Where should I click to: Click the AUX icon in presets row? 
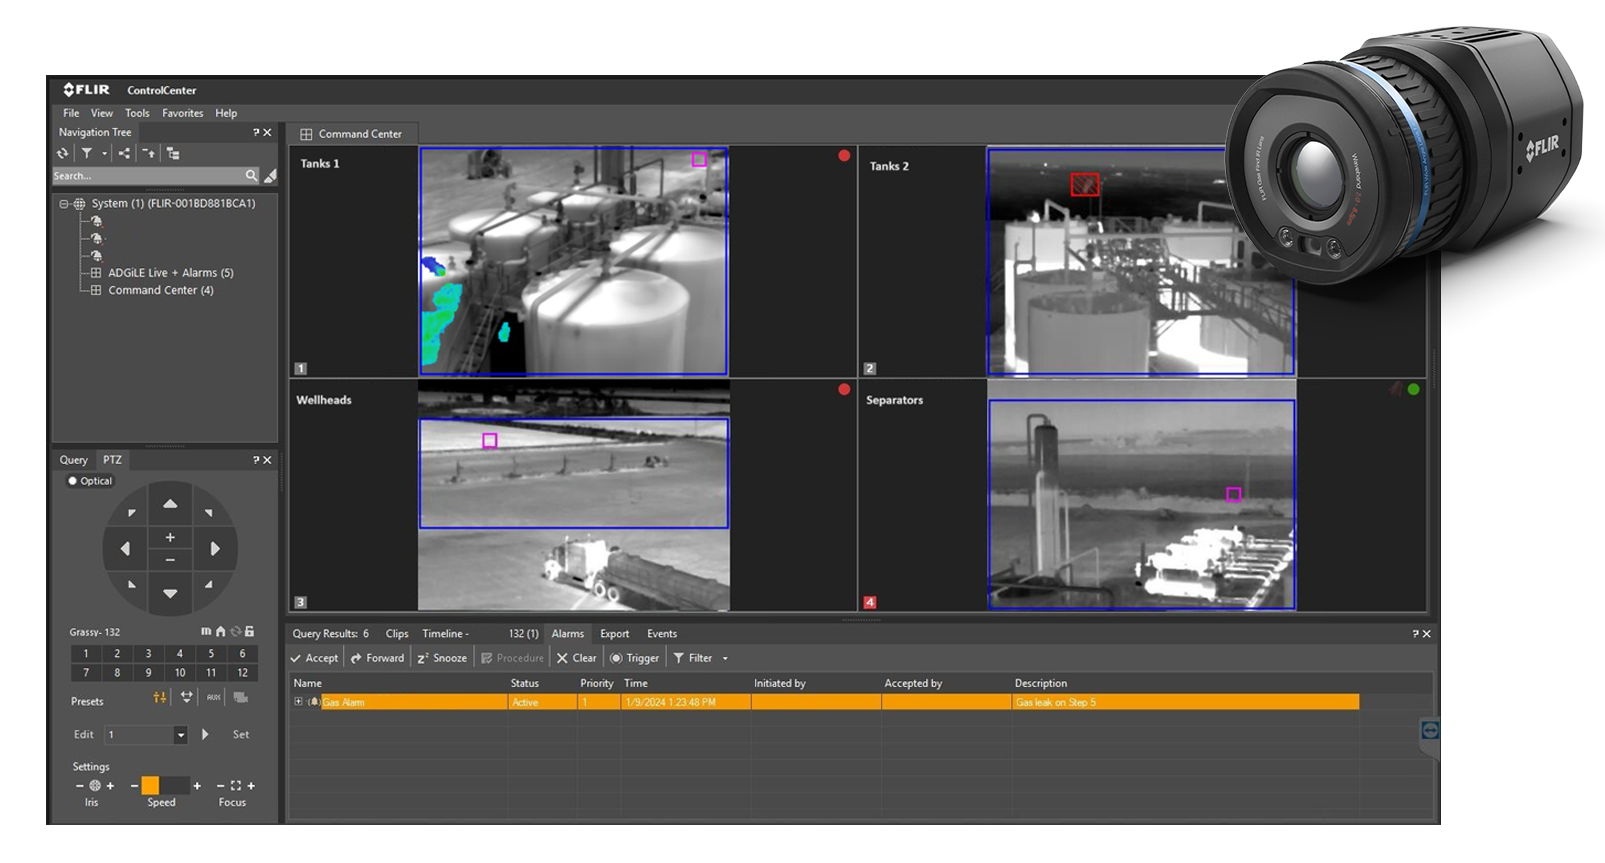point(213,698)
